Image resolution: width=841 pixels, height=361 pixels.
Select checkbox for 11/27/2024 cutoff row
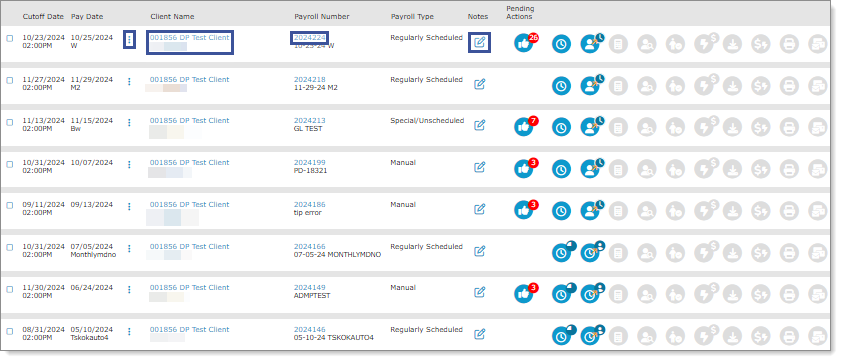pyautogui.click(x=10, y=80)
